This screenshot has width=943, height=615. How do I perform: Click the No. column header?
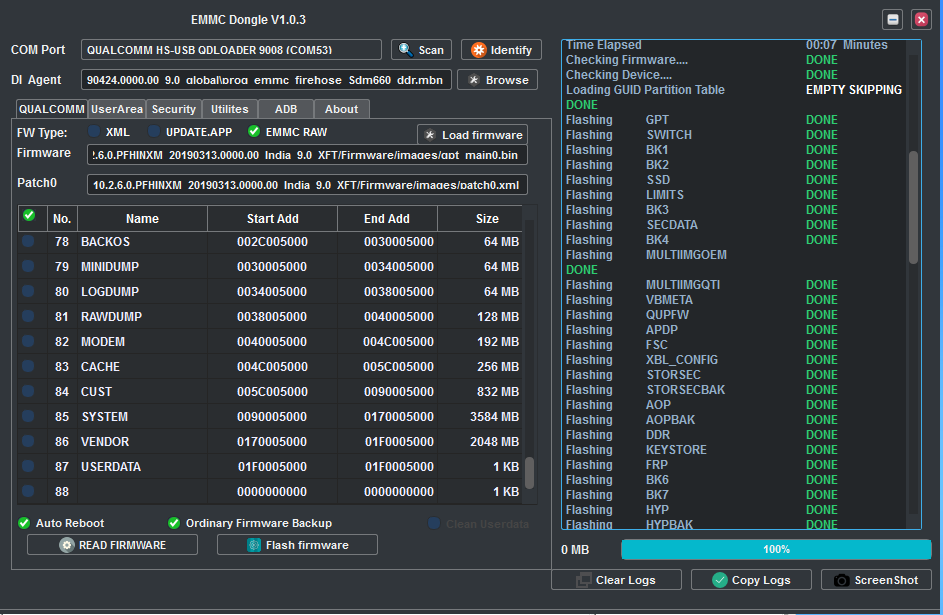pyautogui.click(x=62, y=219)
